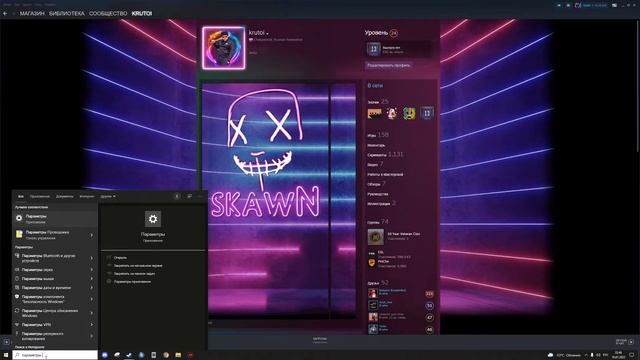Image resolution: width=640 pixels, height=360 pixels.
Task: Open the ESL group entry
Action: (389, 254)
